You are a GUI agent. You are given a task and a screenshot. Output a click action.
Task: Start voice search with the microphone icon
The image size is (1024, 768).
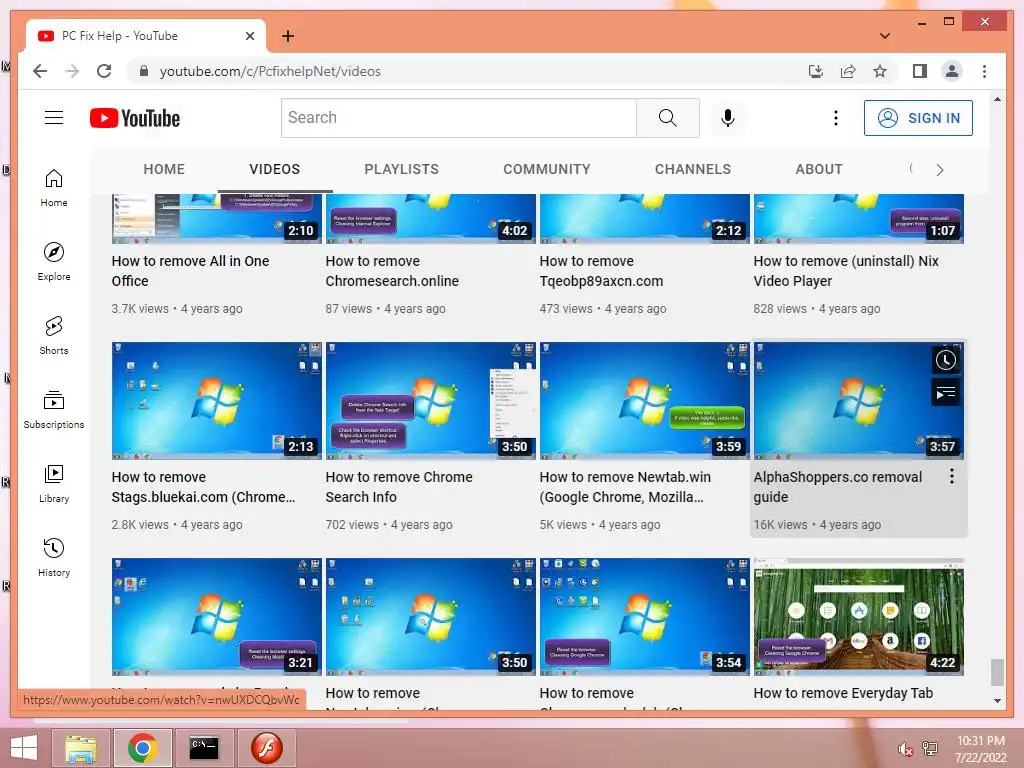coord(728,118)
